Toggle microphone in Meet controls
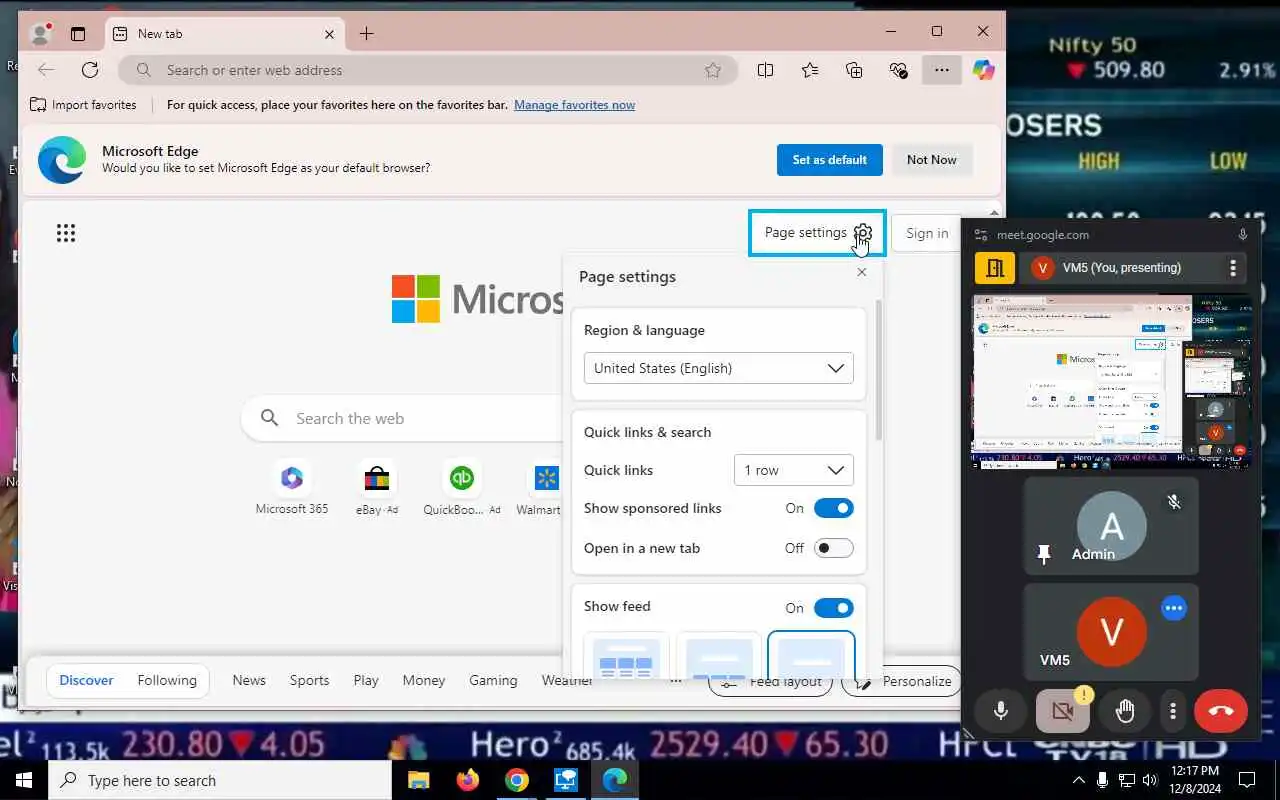 [1001, 711]
